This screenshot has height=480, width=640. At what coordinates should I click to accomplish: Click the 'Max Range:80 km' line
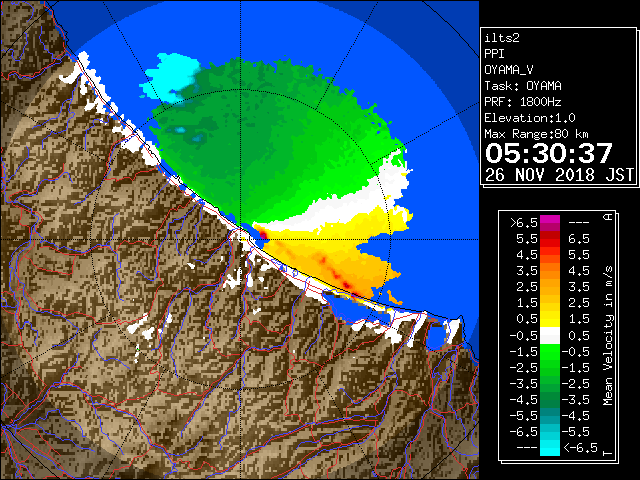click(x=536, y=134)
